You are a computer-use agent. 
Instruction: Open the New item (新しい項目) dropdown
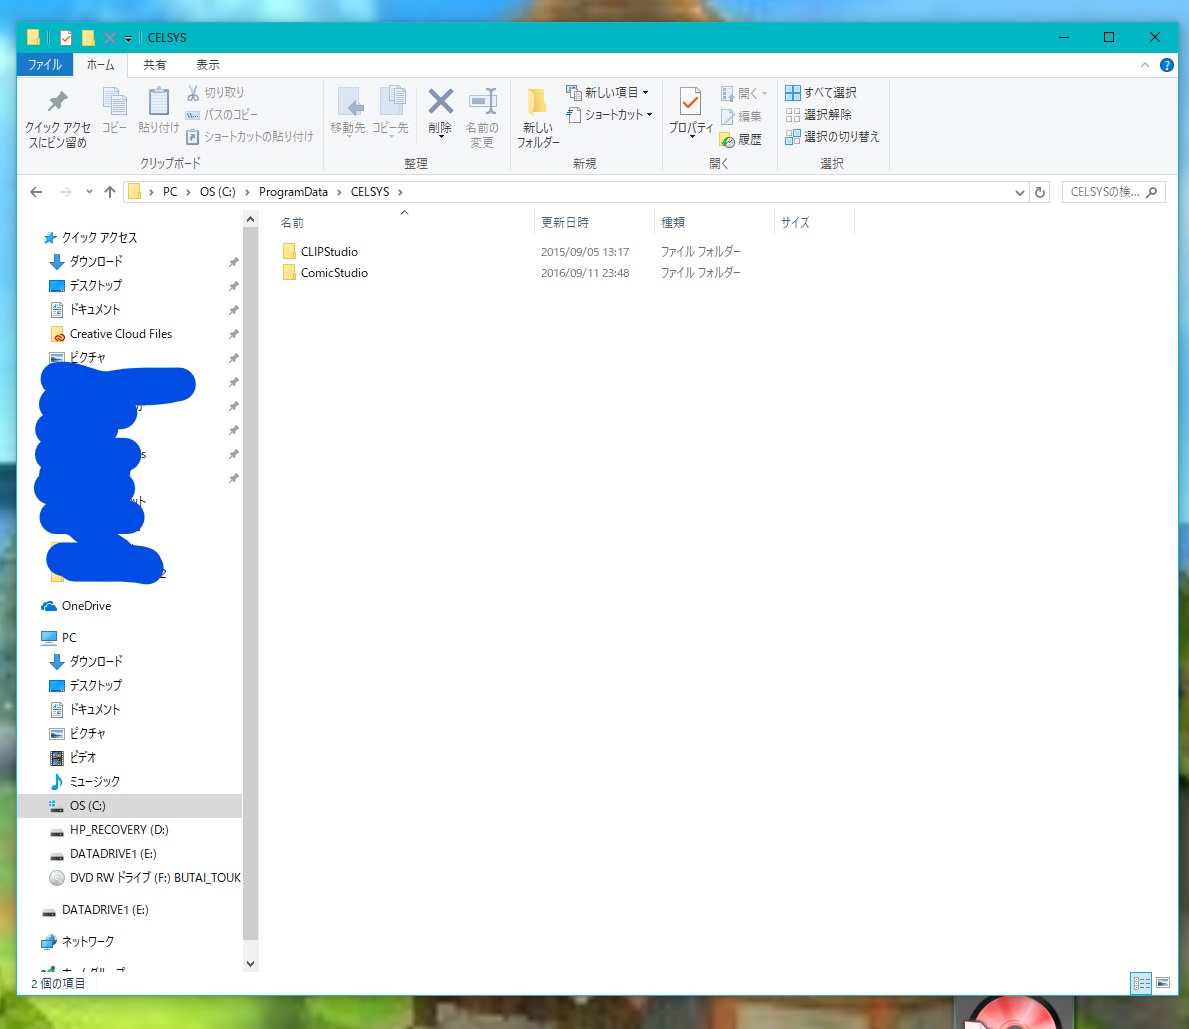pos(607,93)
